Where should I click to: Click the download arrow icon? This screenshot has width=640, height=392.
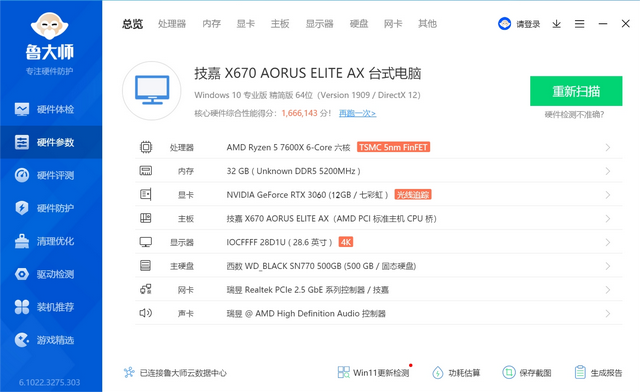click(556, 24)
